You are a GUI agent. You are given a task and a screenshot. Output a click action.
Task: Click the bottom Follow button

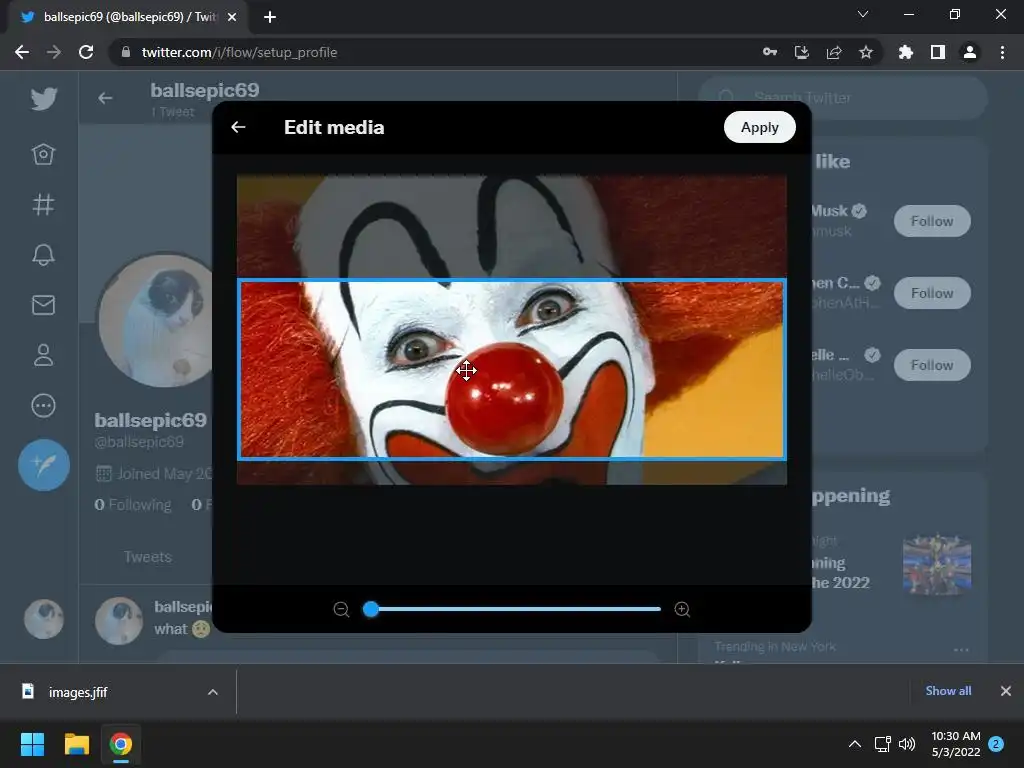tap(932, 365)
